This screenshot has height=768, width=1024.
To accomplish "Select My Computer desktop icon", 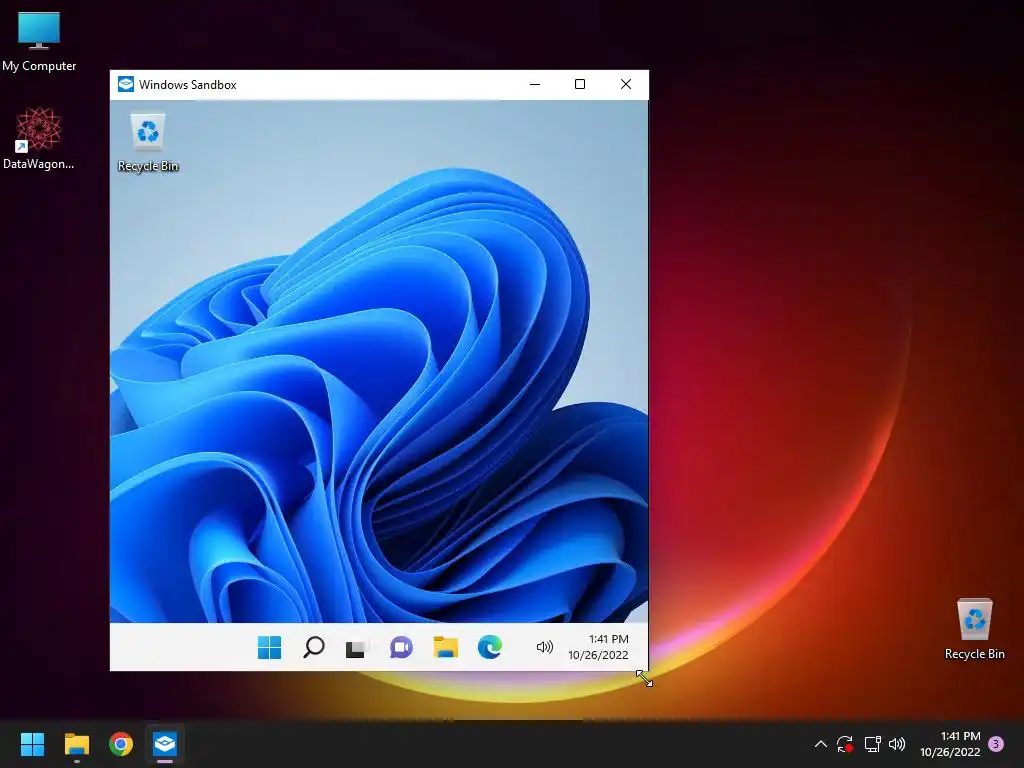I will pyautogui.click(x=39, y=42).
